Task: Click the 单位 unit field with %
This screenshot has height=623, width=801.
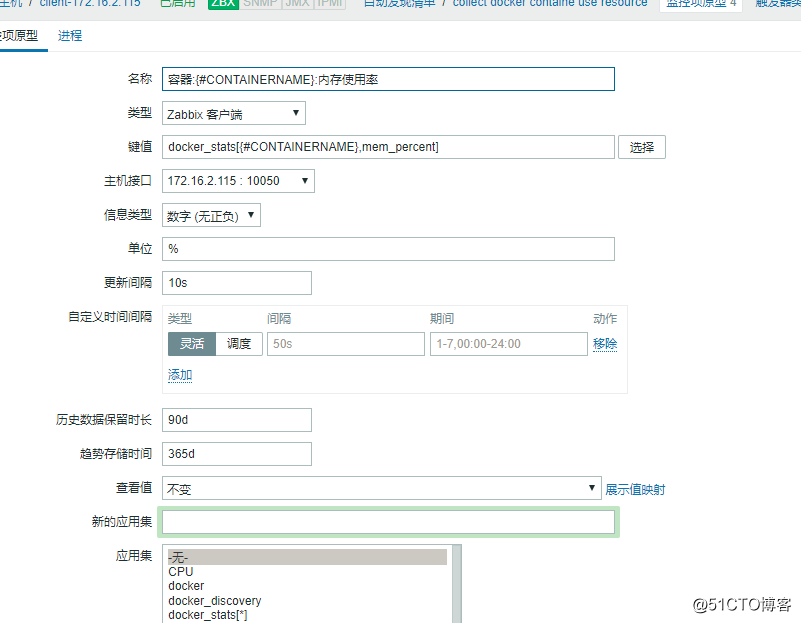Action: (x=388, y=249)
